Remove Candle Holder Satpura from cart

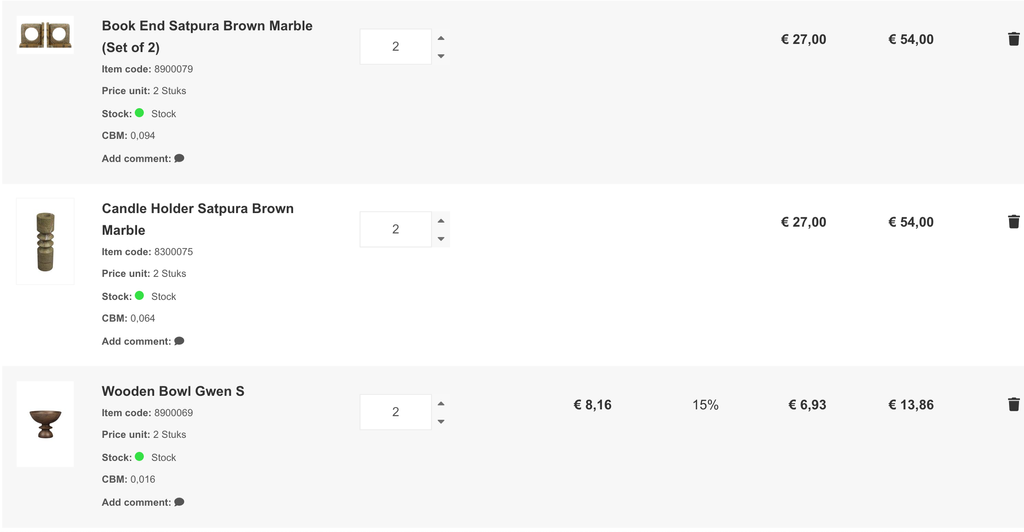click(1014, 222)
